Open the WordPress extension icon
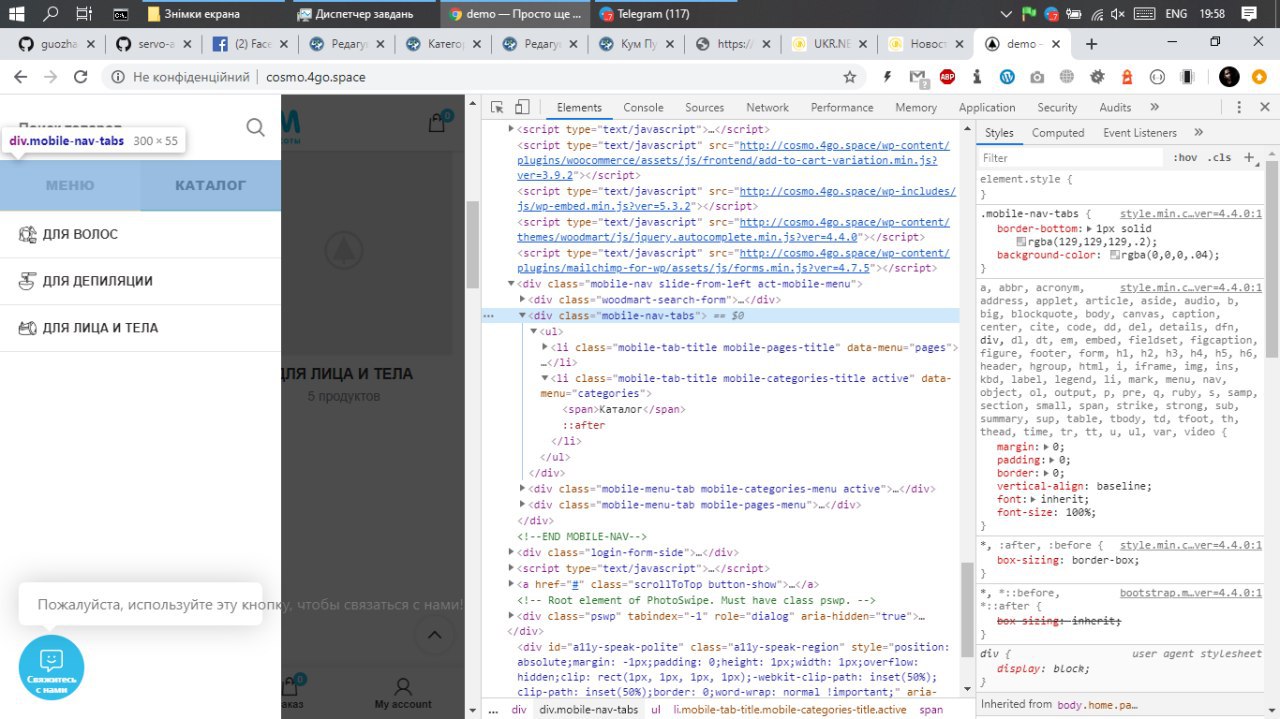Viewport: 1280px width, 719px height. [x=1008, y=77]
